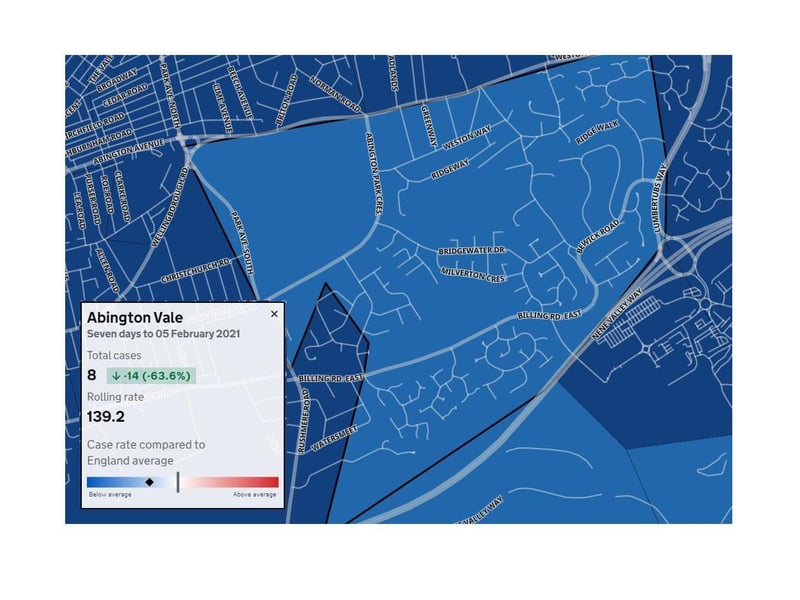
Task: Click the Allen Road label
Action: tap(108, 270)
